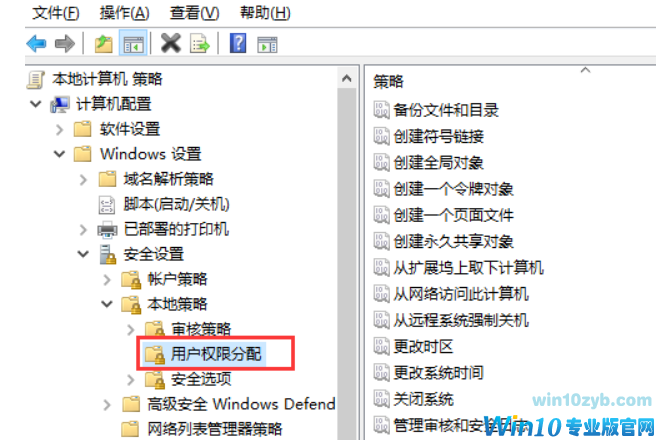Click the Up one level folder icon
Image resolution: width=660 pixels, height=440 pixels.
(x=104, y=44)
